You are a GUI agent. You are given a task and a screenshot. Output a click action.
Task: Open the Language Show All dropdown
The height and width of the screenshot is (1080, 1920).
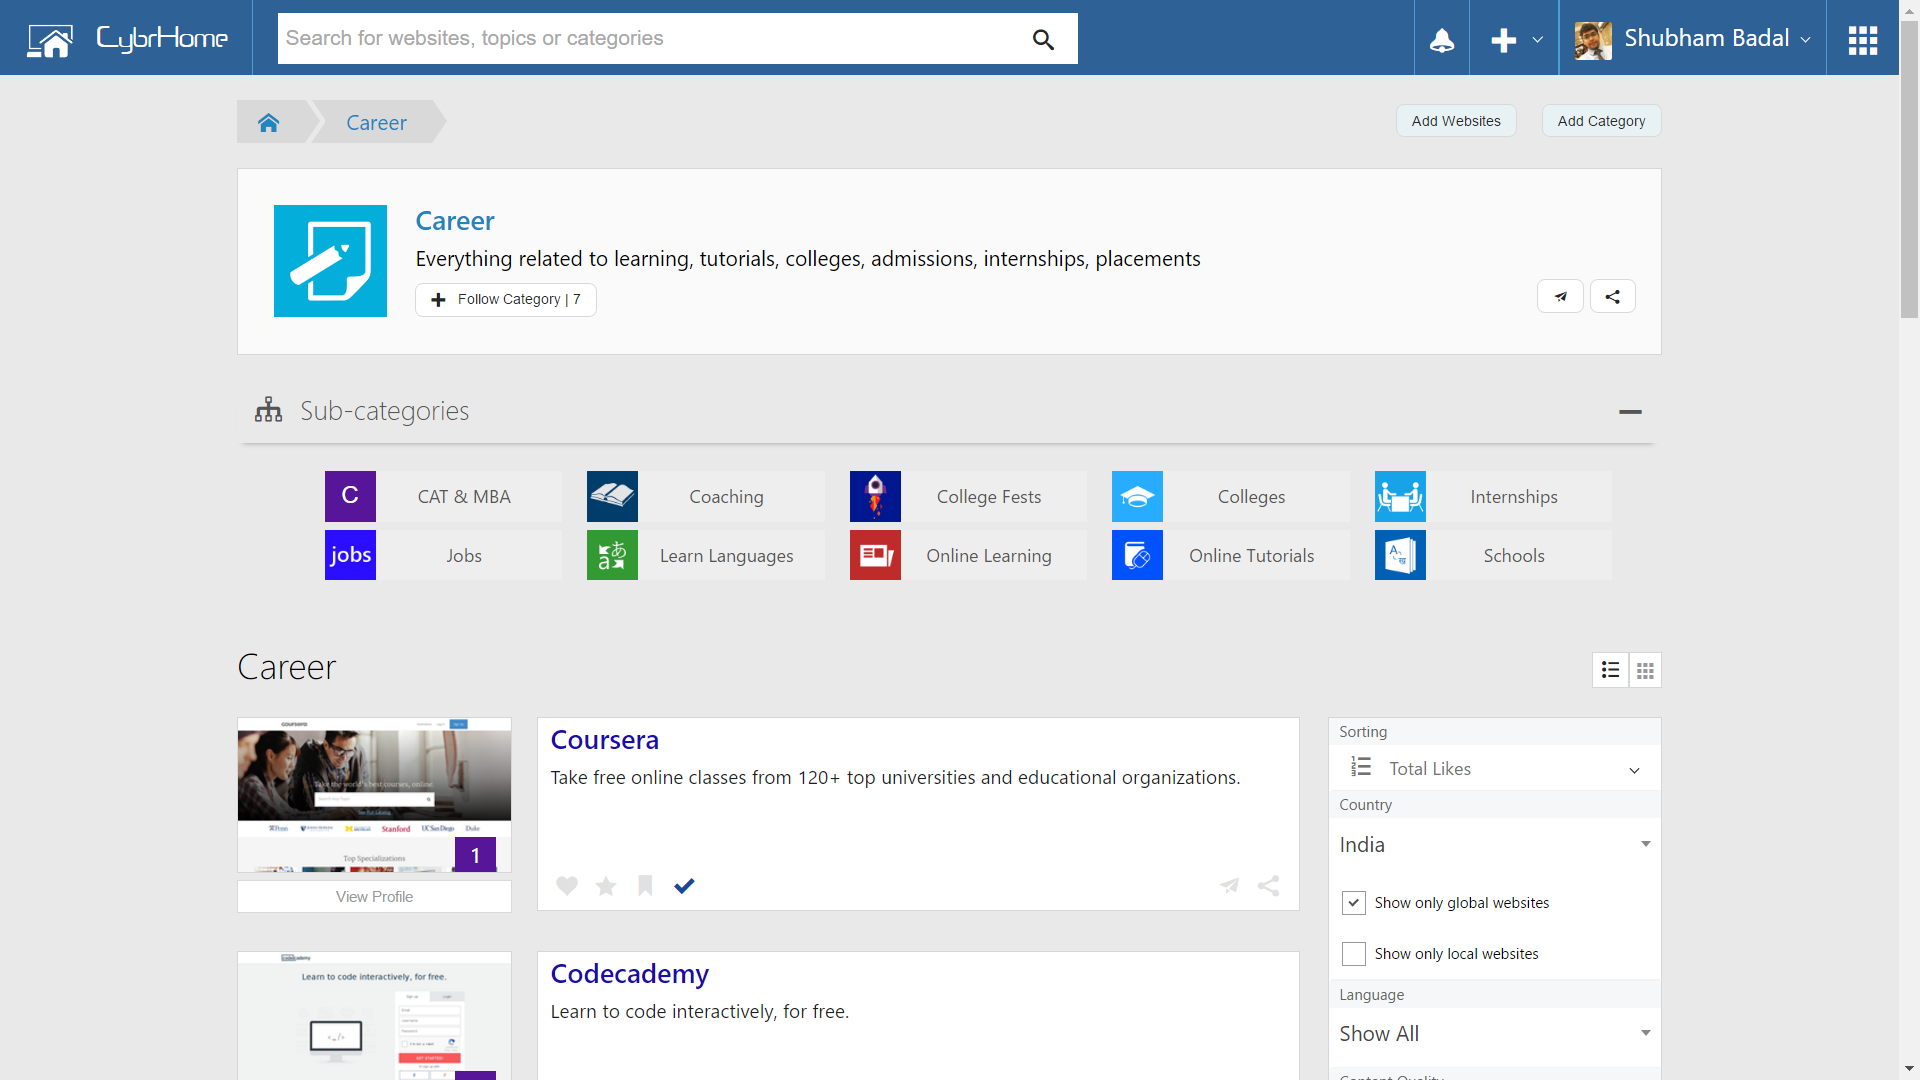(x=1494, y=1034)
